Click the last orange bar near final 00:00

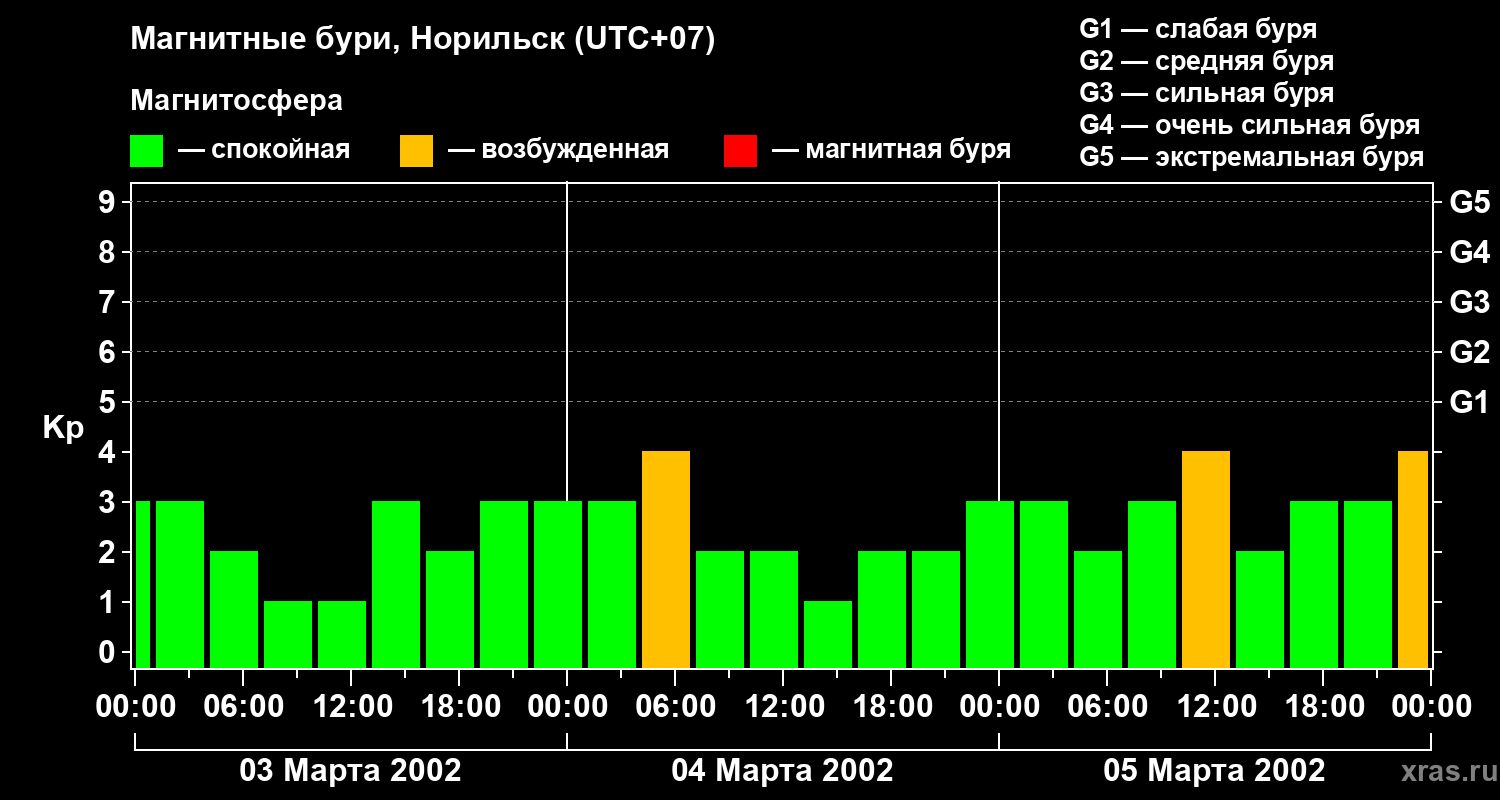(x=1413, y=559)
